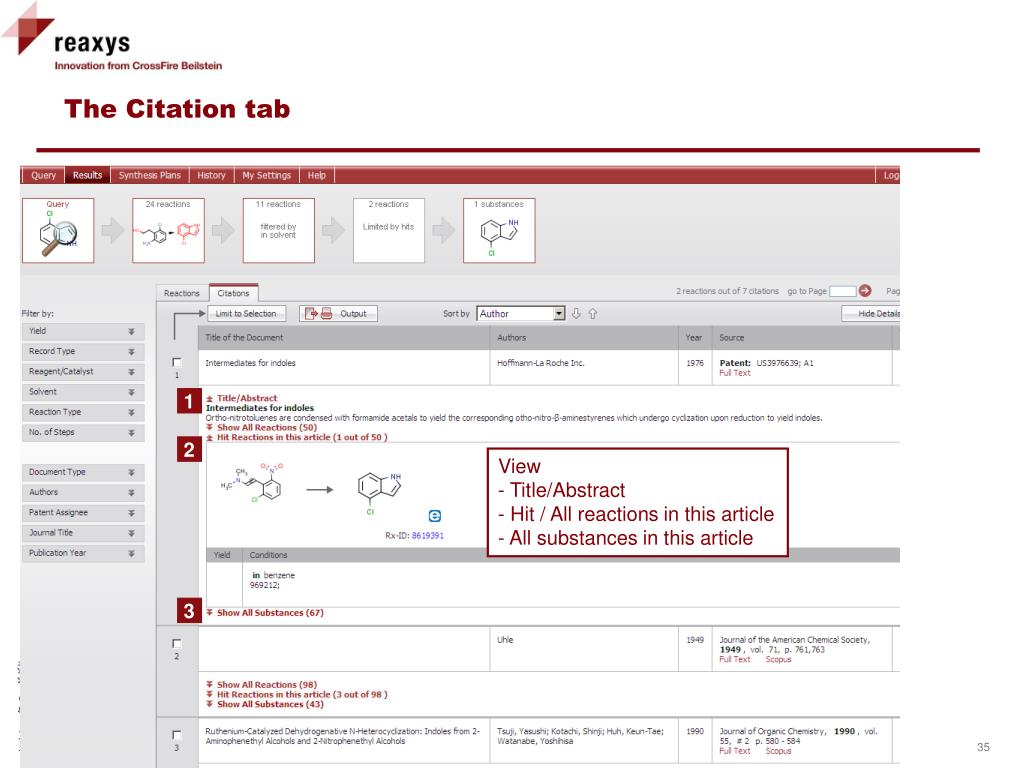Expand Hit Reactions (3 out of 98)
The height and width of the screenshot is (768, 1024).
click(296, 694)
